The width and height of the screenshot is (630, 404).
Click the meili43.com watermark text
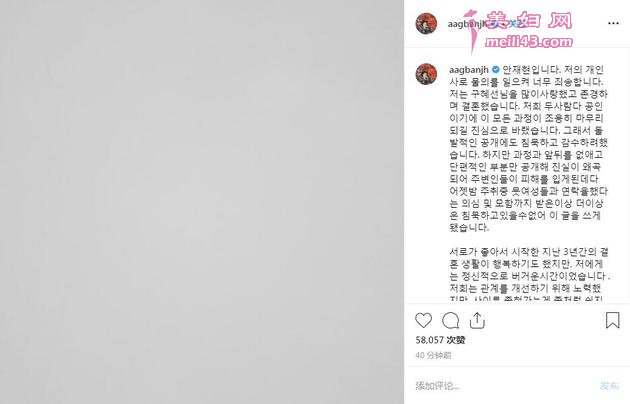coord(529,42)
